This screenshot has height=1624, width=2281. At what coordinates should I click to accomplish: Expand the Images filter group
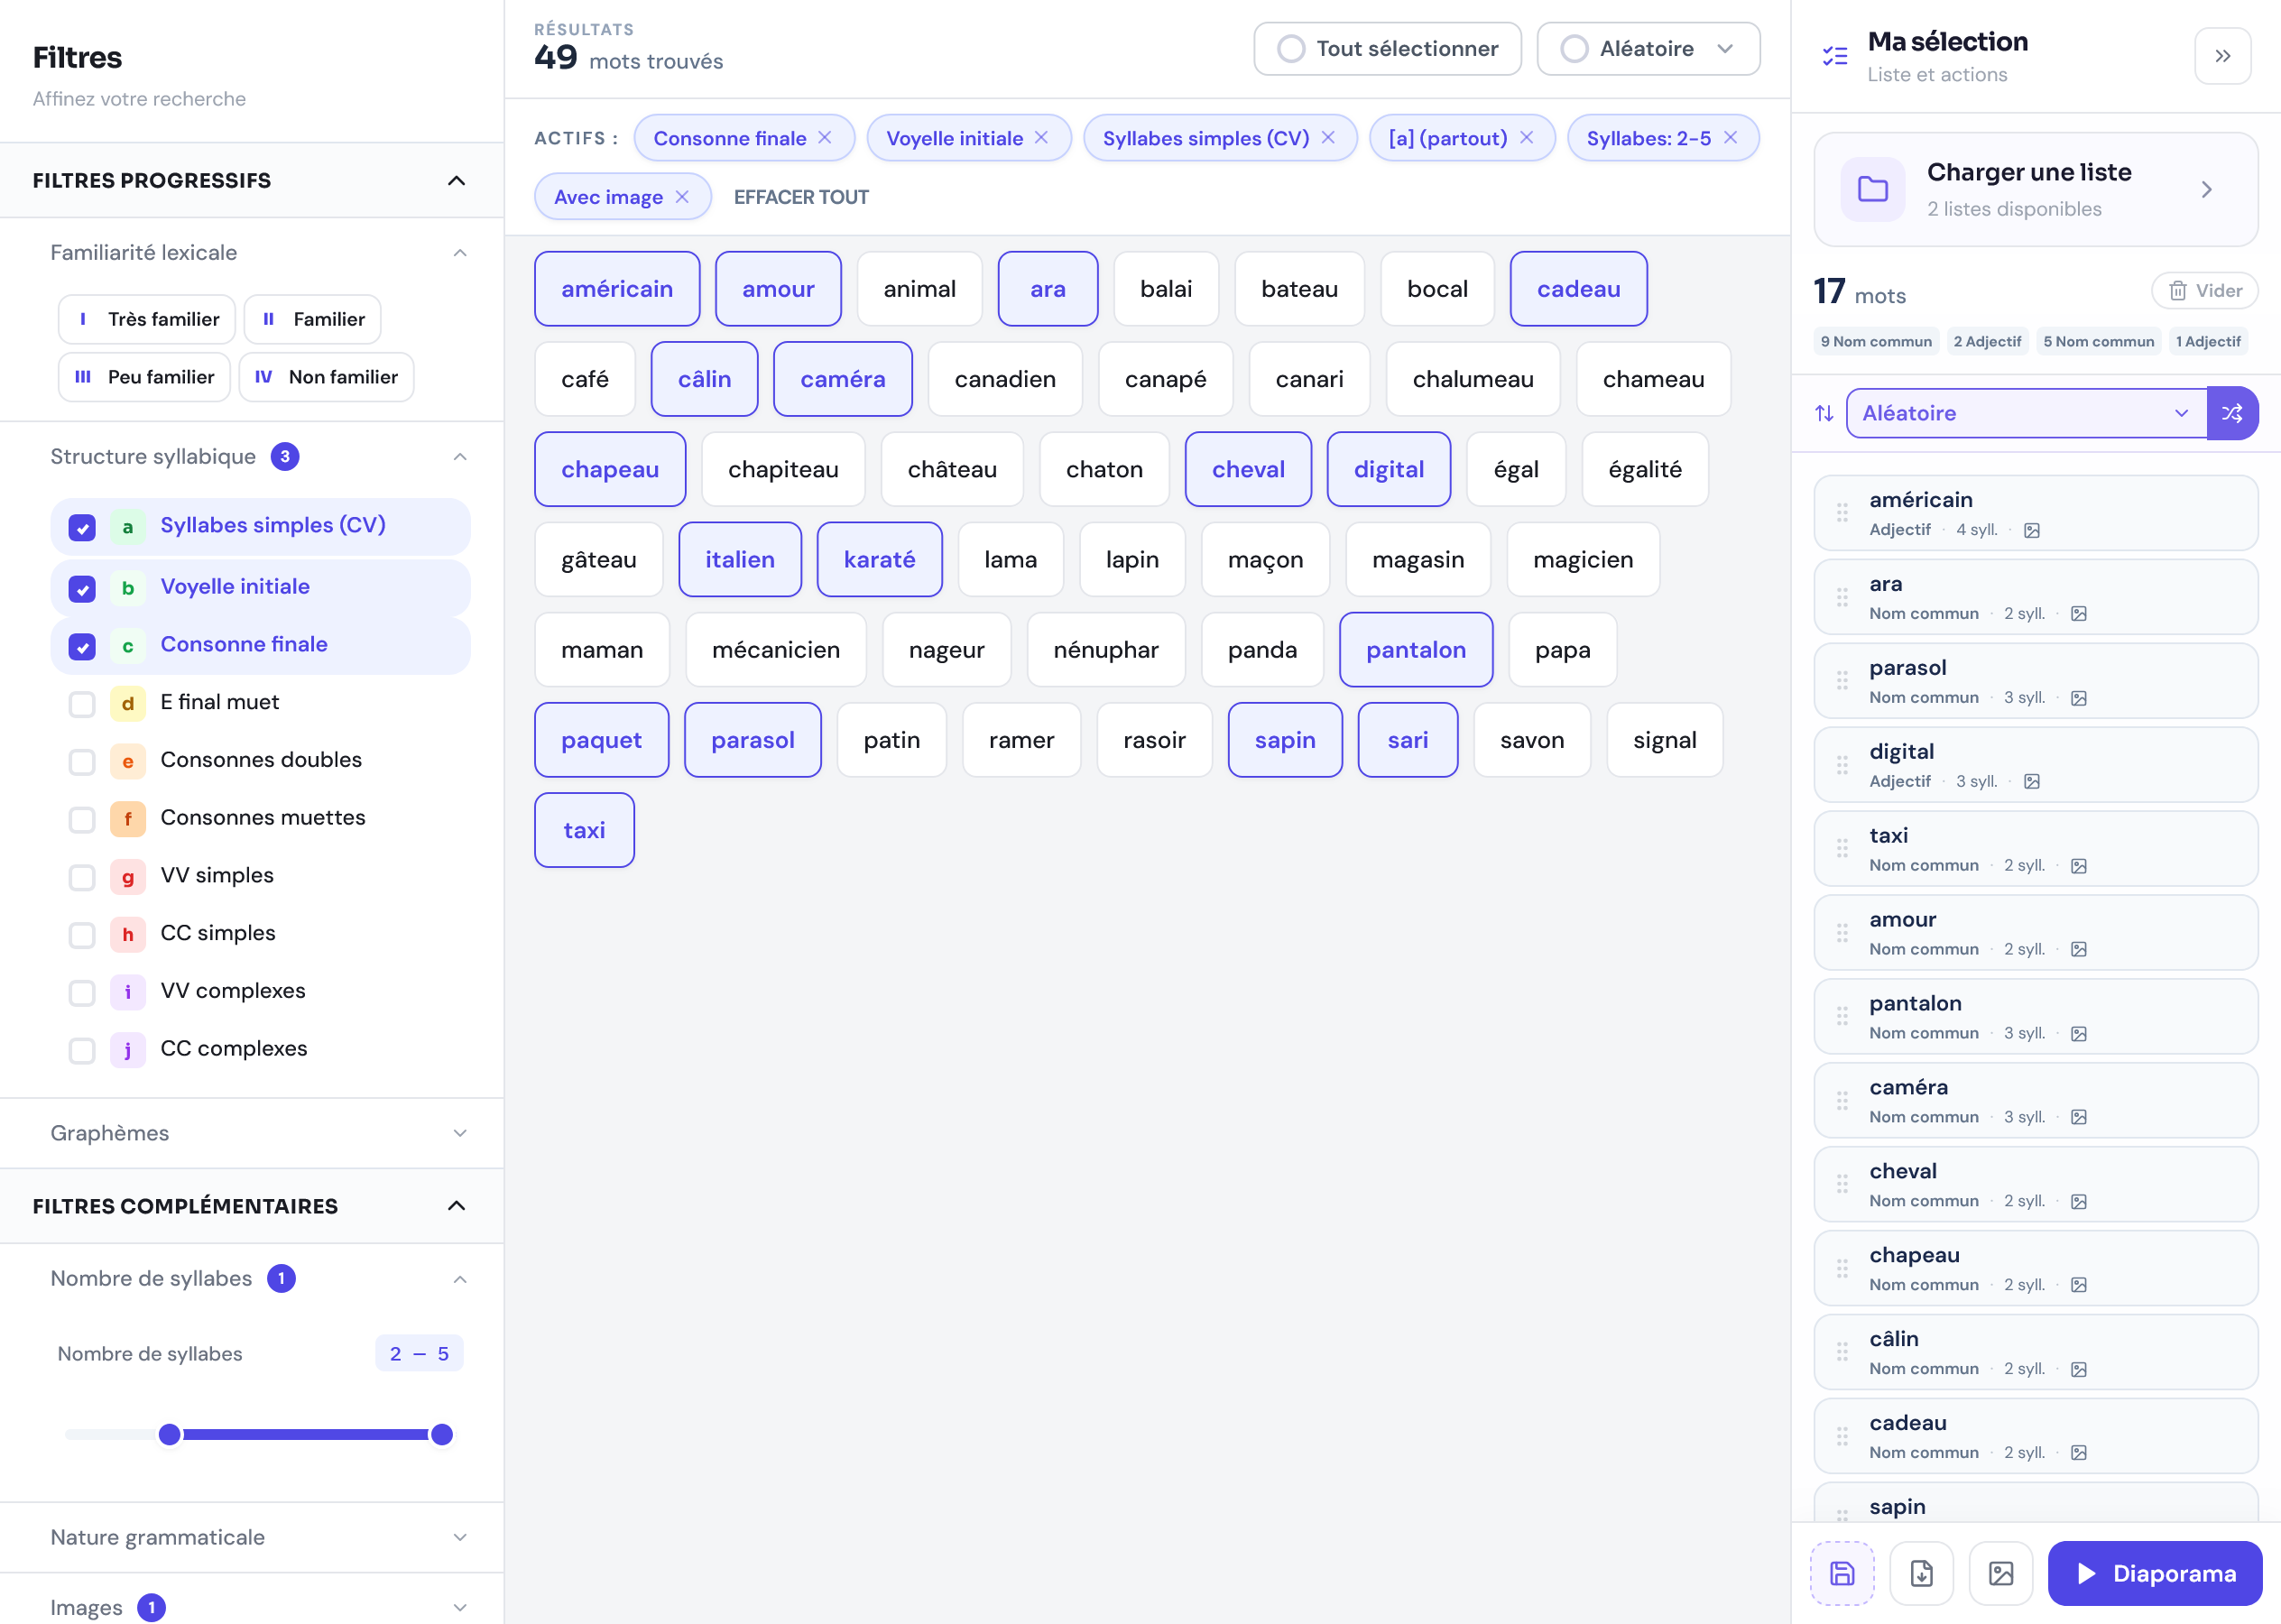coord(460,1607)
